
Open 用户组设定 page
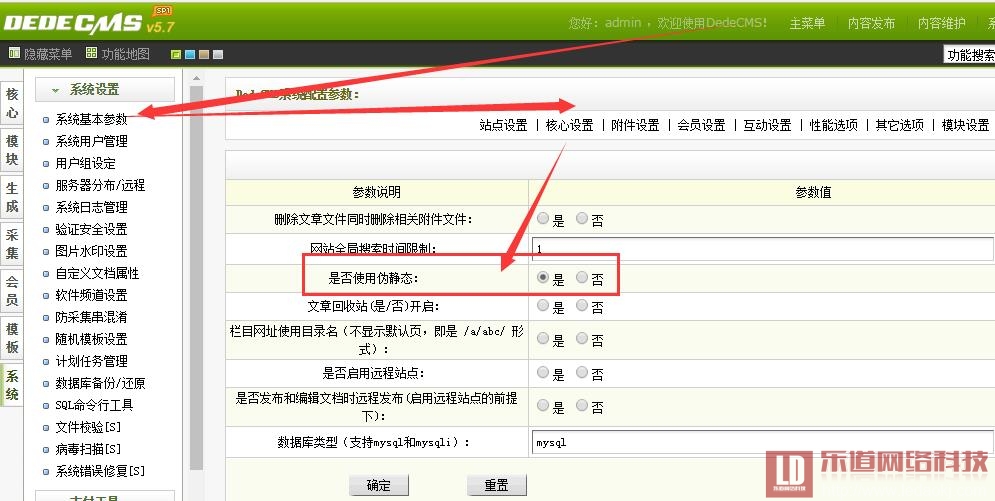(86, 163)
